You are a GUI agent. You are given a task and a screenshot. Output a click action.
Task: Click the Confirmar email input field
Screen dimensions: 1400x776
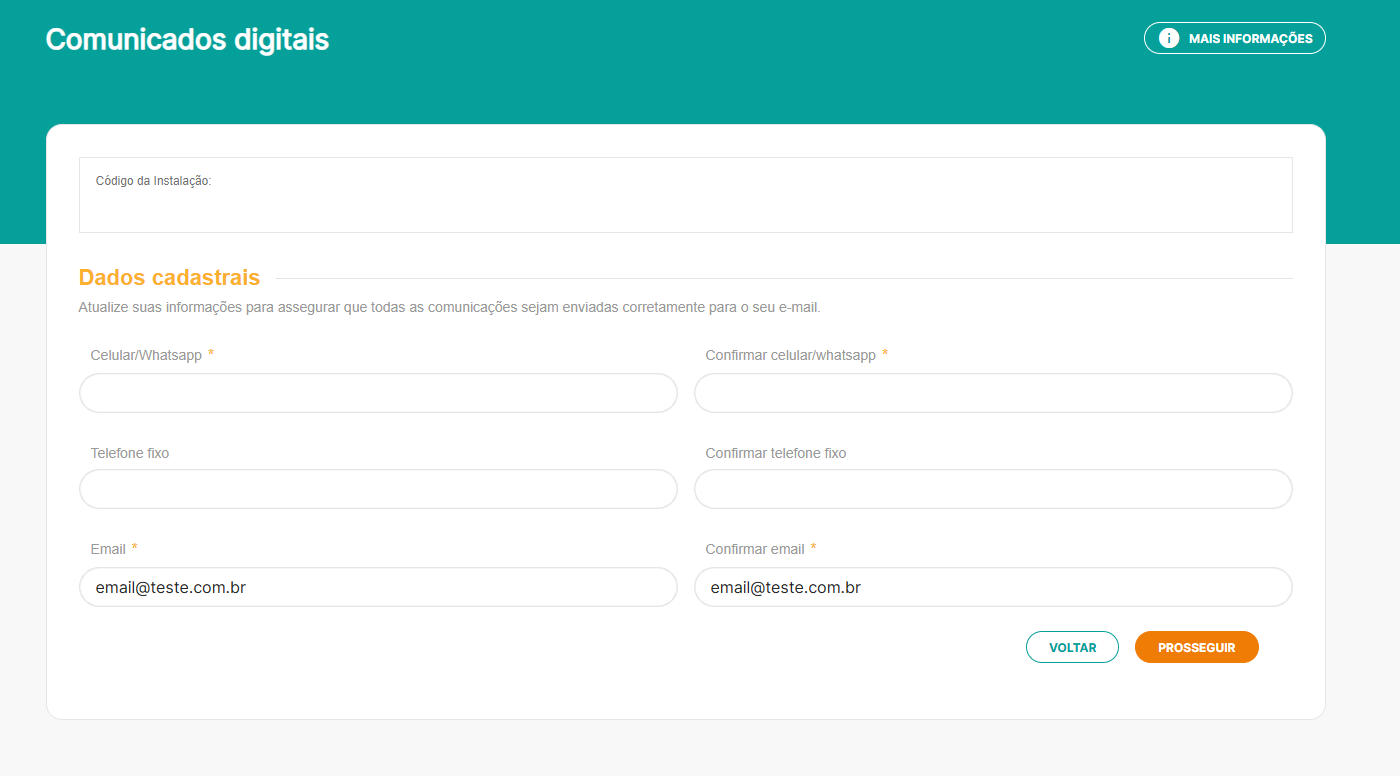point(992,587)
